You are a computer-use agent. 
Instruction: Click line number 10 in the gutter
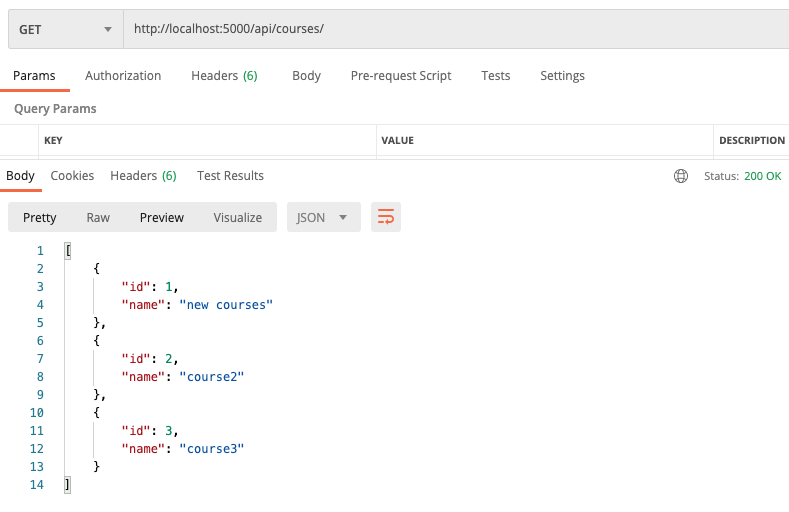(37, 413)
